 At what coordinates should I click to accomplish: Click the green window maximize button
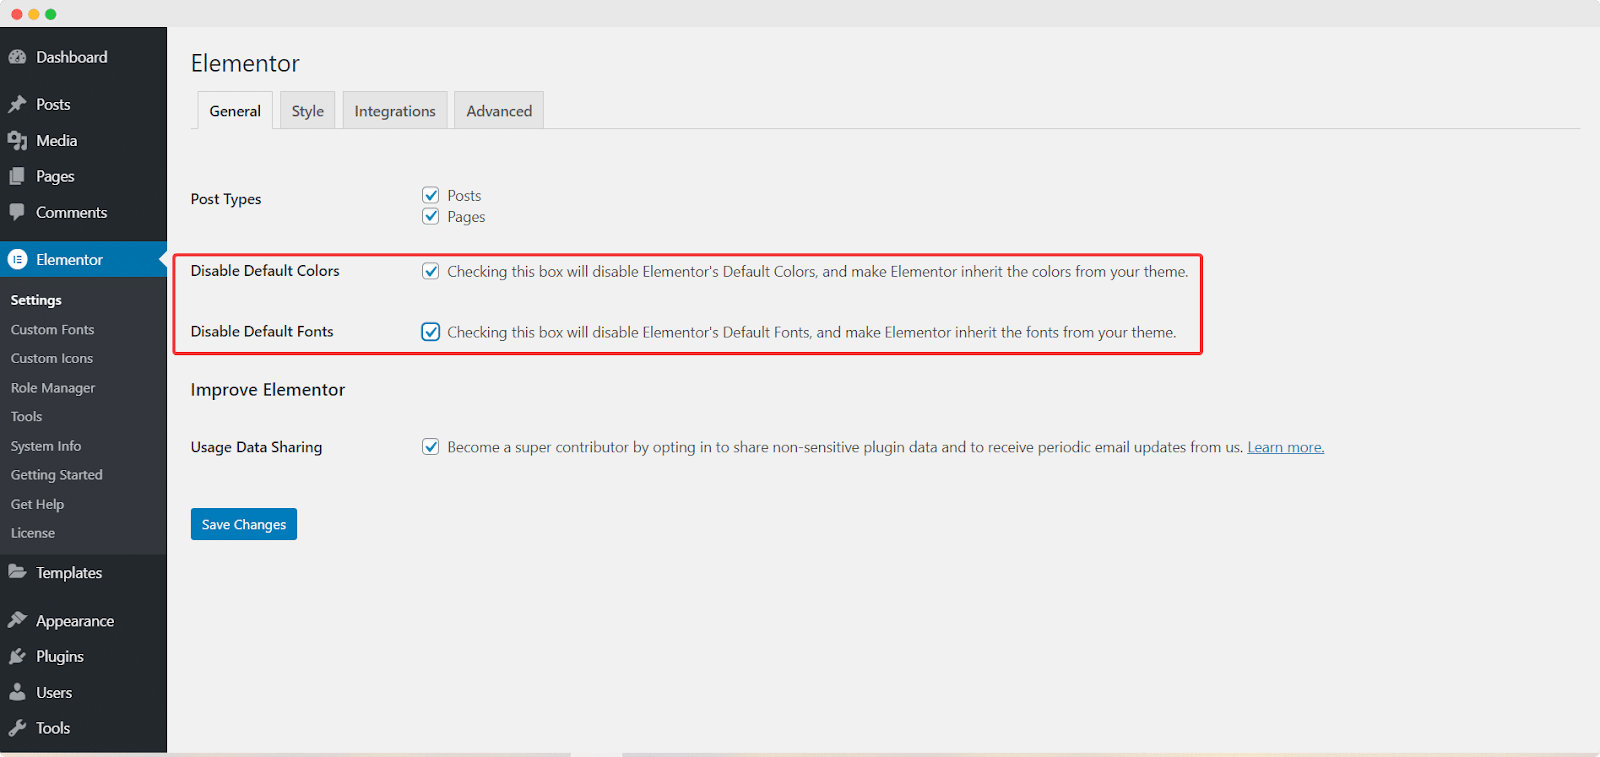point(51,14)
